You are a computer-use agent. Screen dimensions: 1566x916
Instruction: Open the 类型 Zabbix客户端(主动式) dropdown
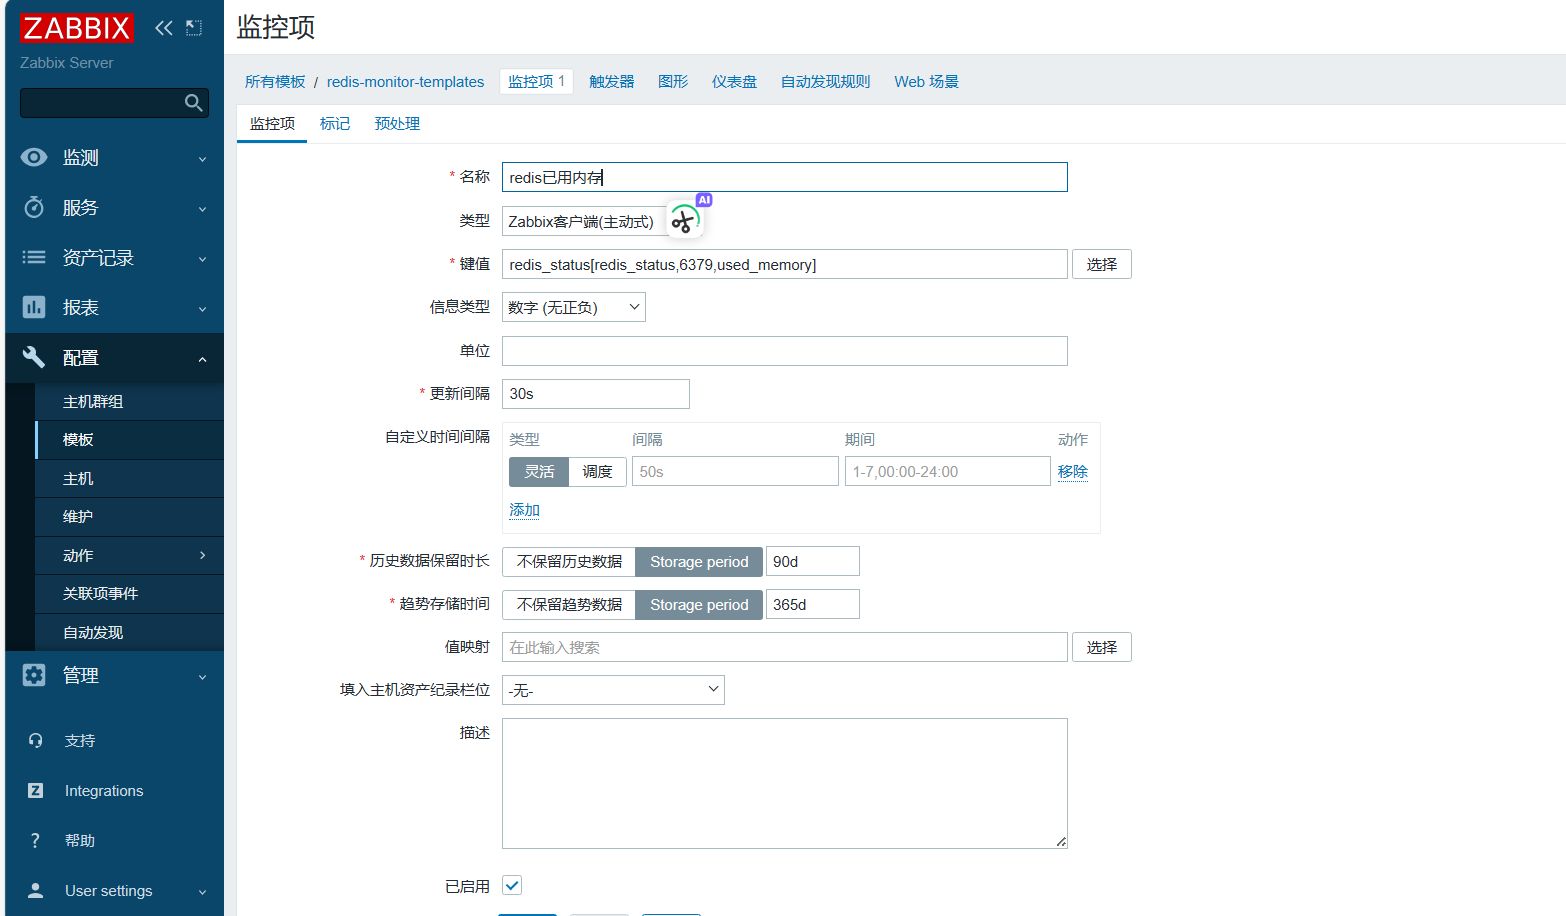coord(586,221)
